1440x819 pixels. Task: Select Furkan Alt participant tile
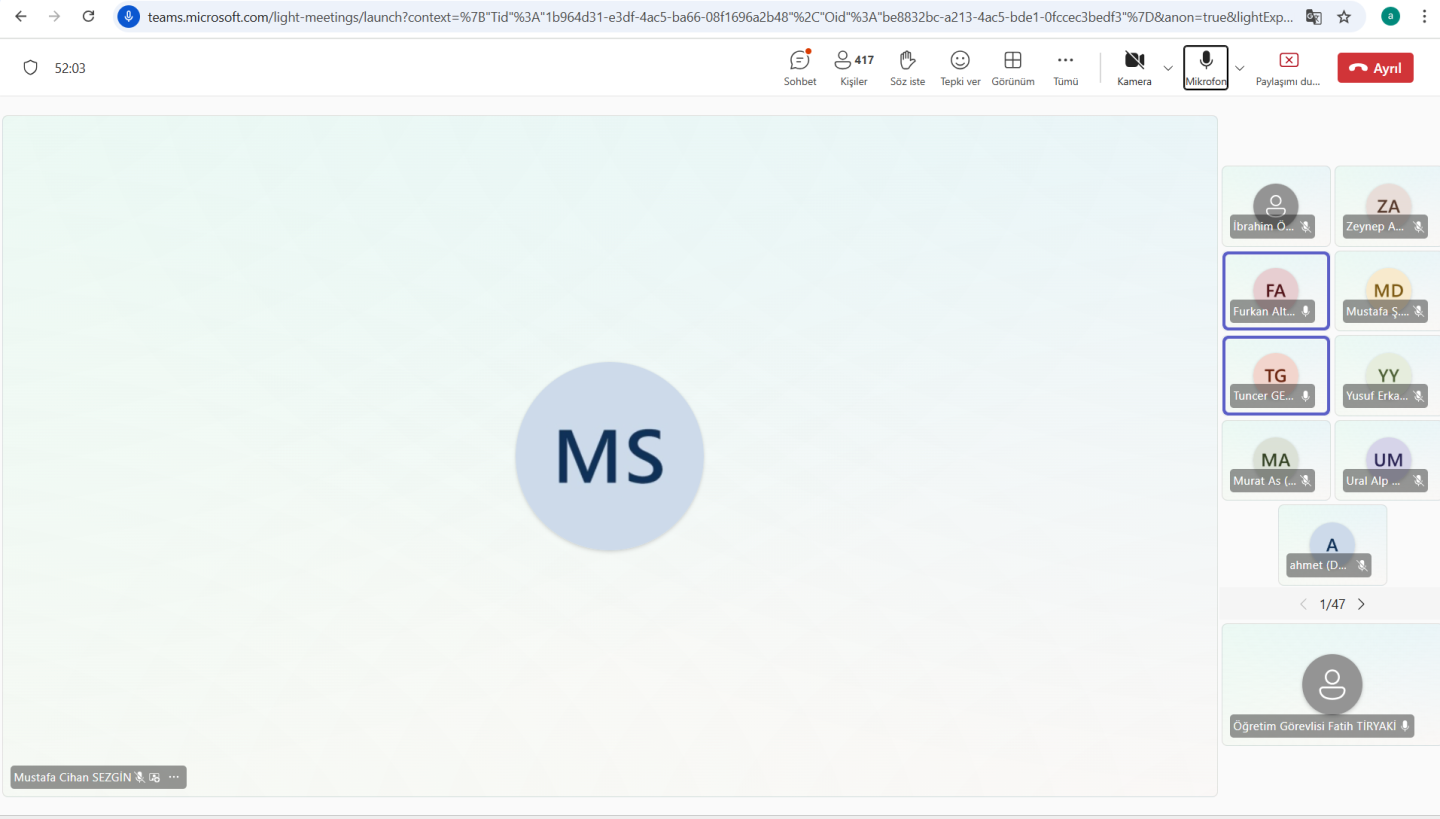tap(1275, 290)
